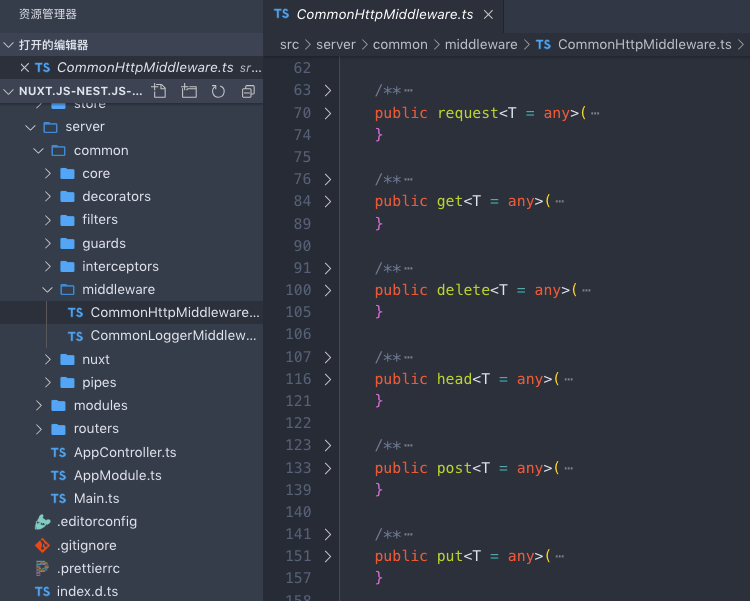Open the .gitignore file
The image size is (750, 601).
coord(132,545)
